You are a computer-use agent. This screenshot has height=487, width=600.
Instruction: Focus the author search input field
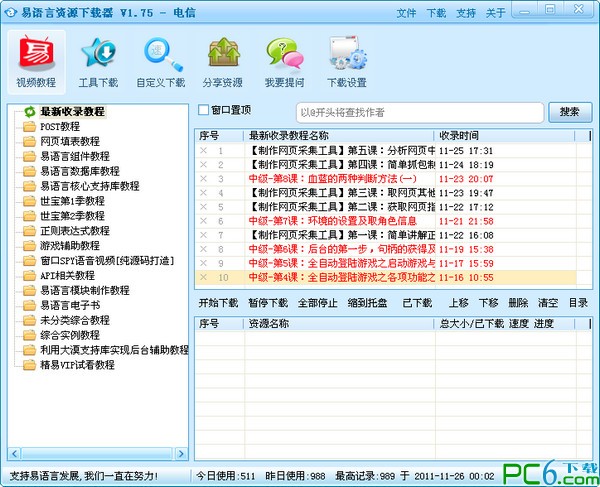(x=420, y=112)
